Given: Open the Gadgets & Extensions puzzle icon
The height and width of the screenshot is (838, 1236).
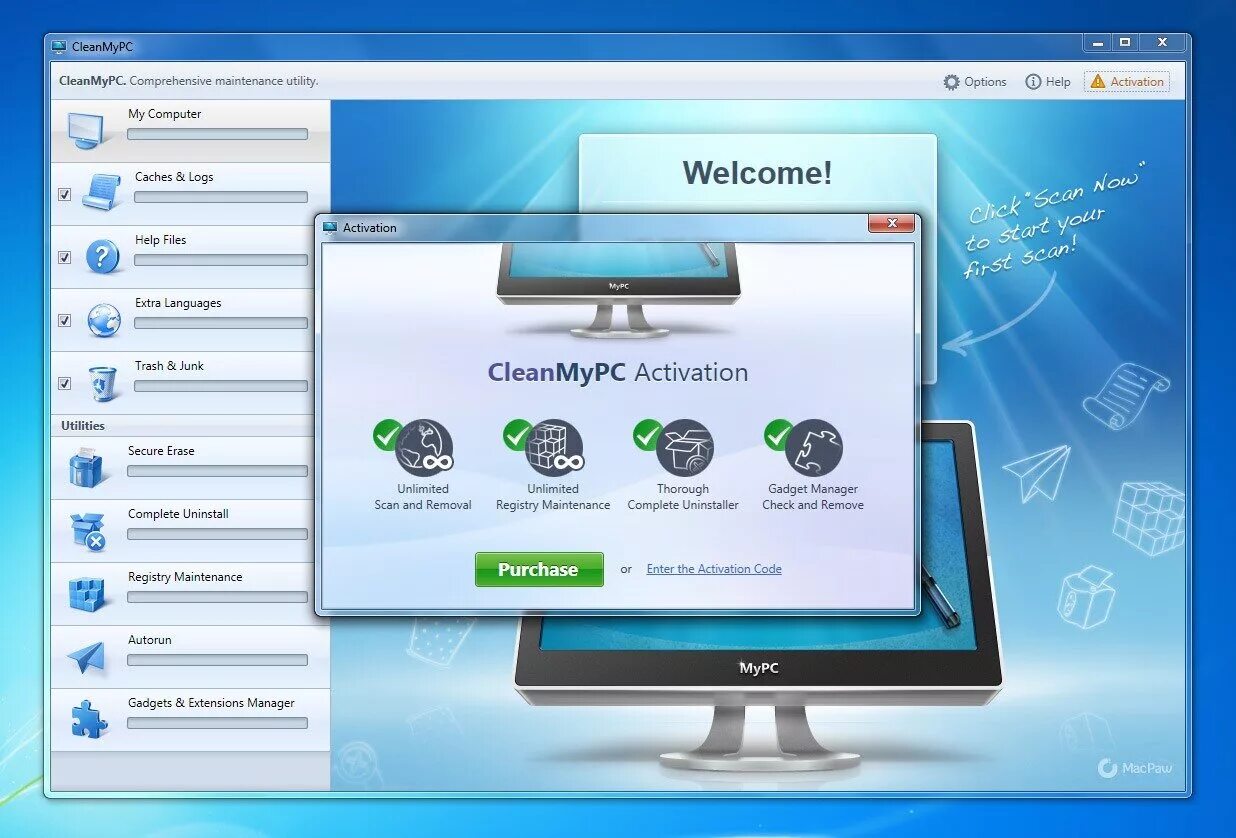Looking at the screenshot, I should tap(88, 719).
